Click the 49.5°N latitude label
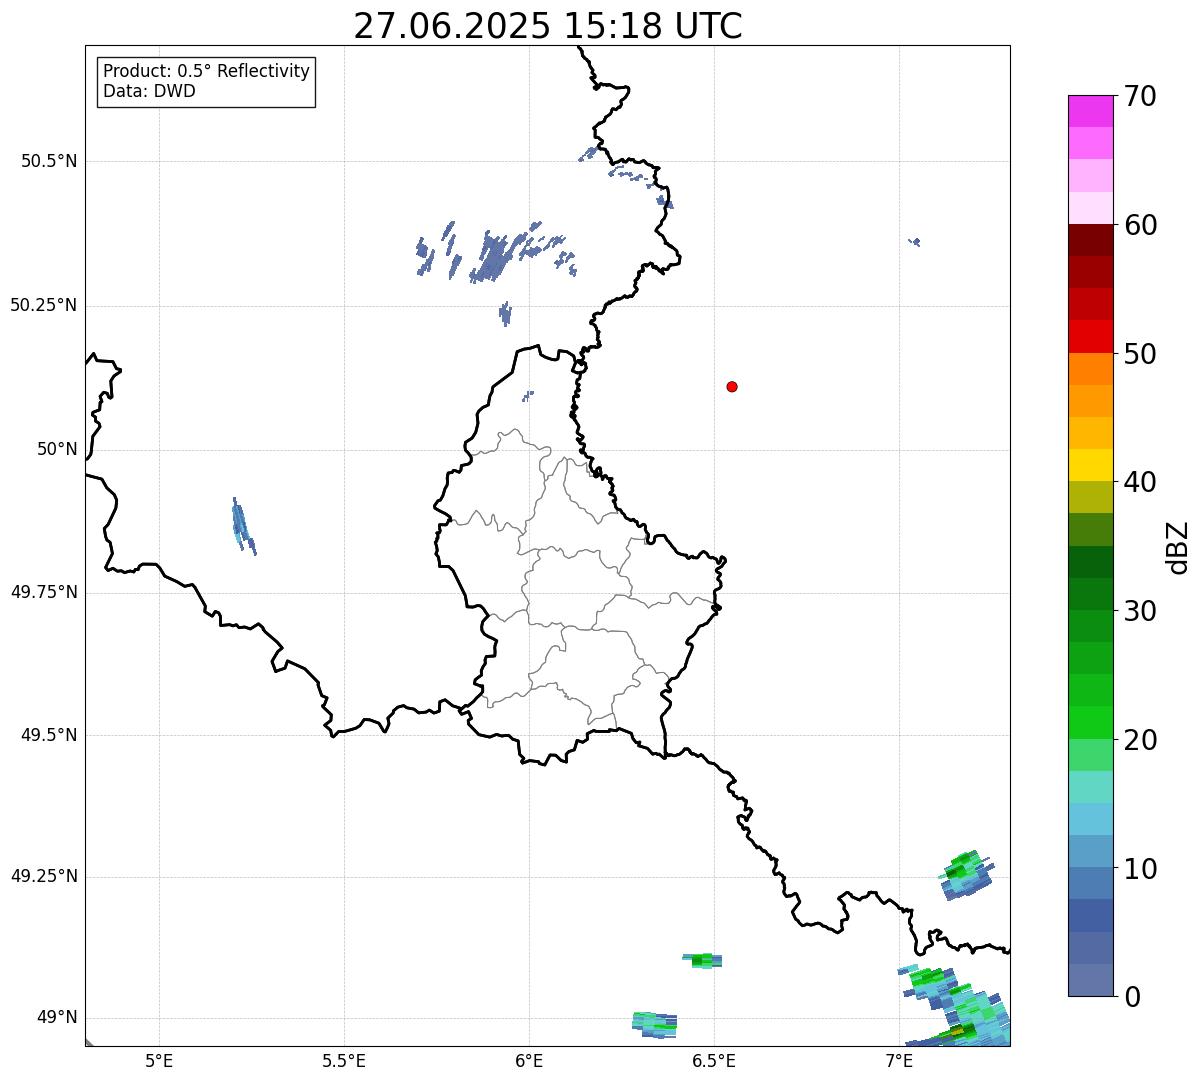Image resolution: width=1202 pixels, height=1081 pixels. click(48, 735)
